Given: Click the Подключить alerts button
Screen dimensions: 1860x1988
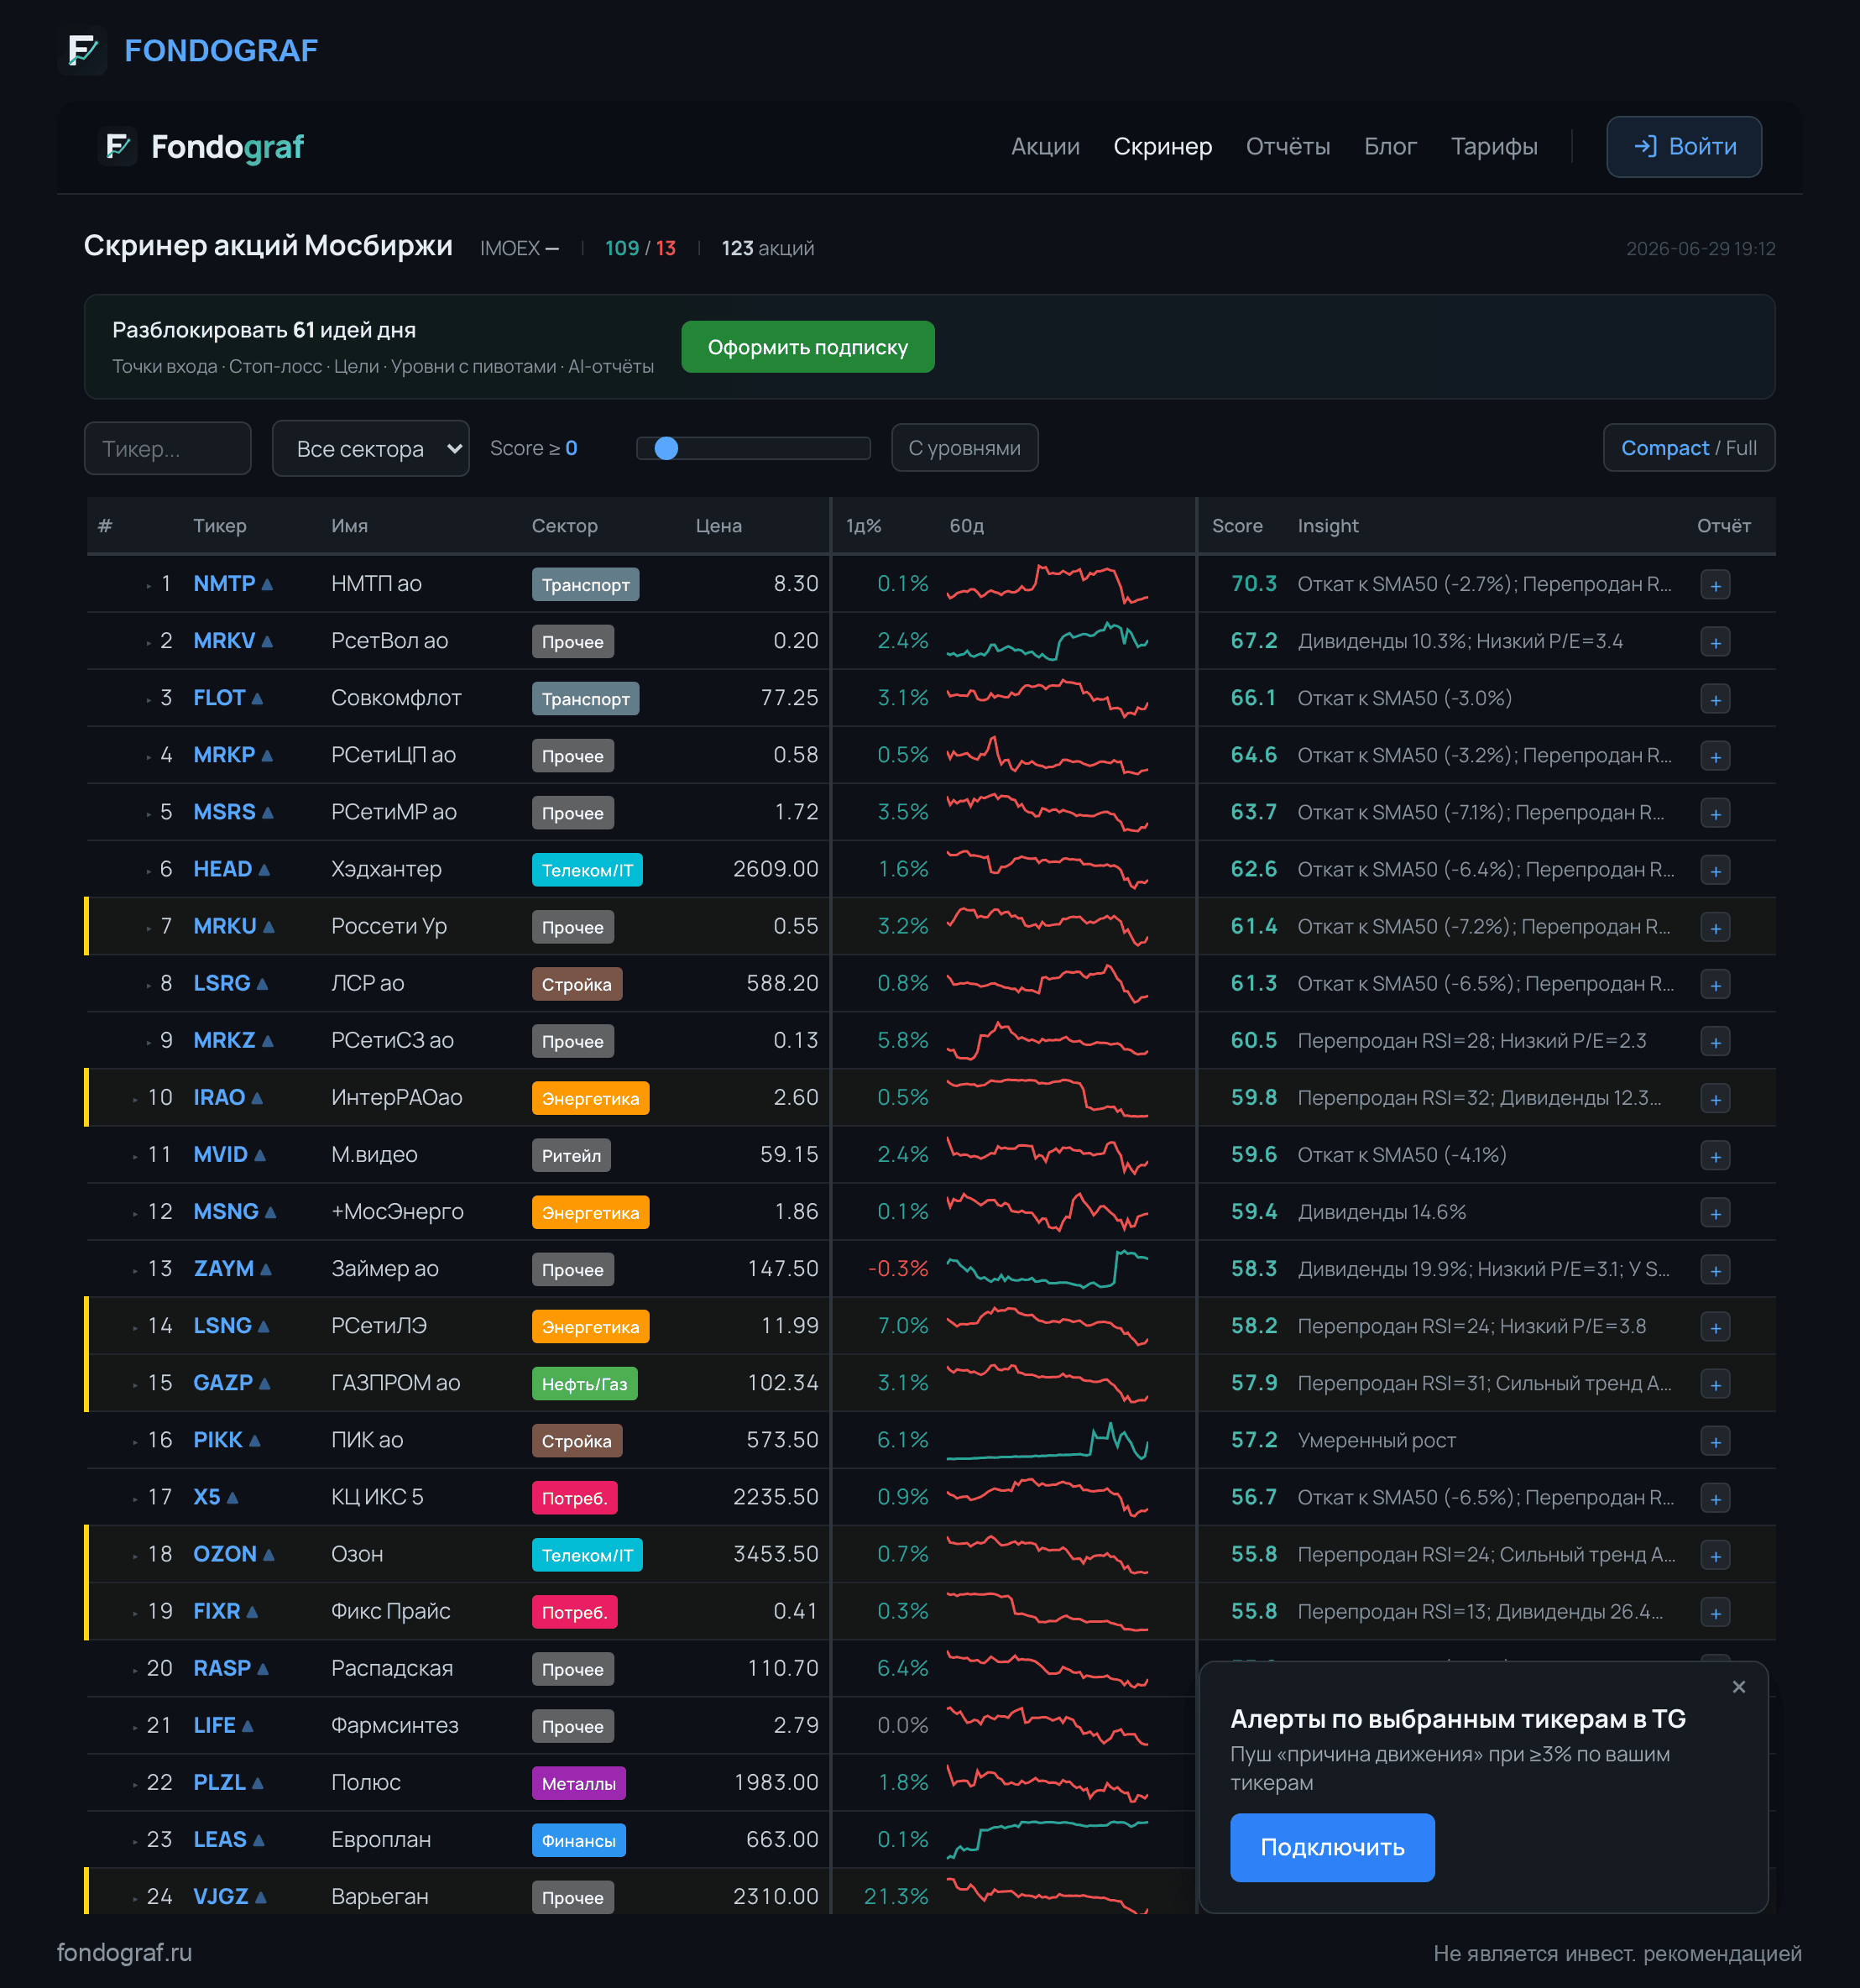Looking at the screenshot, I should pyautogui.click(x=1332, y=1847).
